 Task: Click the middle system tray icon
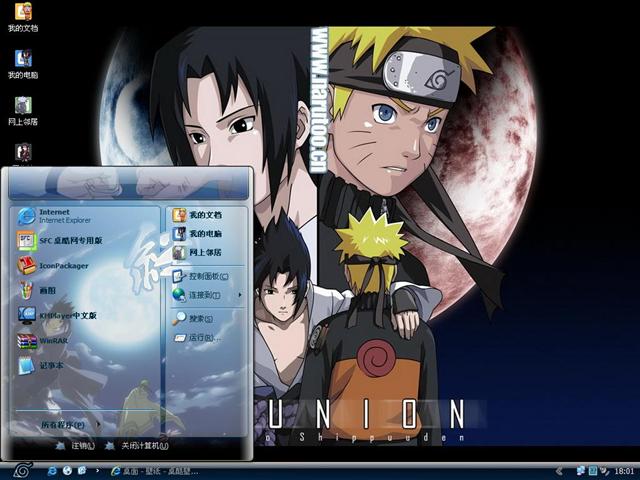[593, 471]
